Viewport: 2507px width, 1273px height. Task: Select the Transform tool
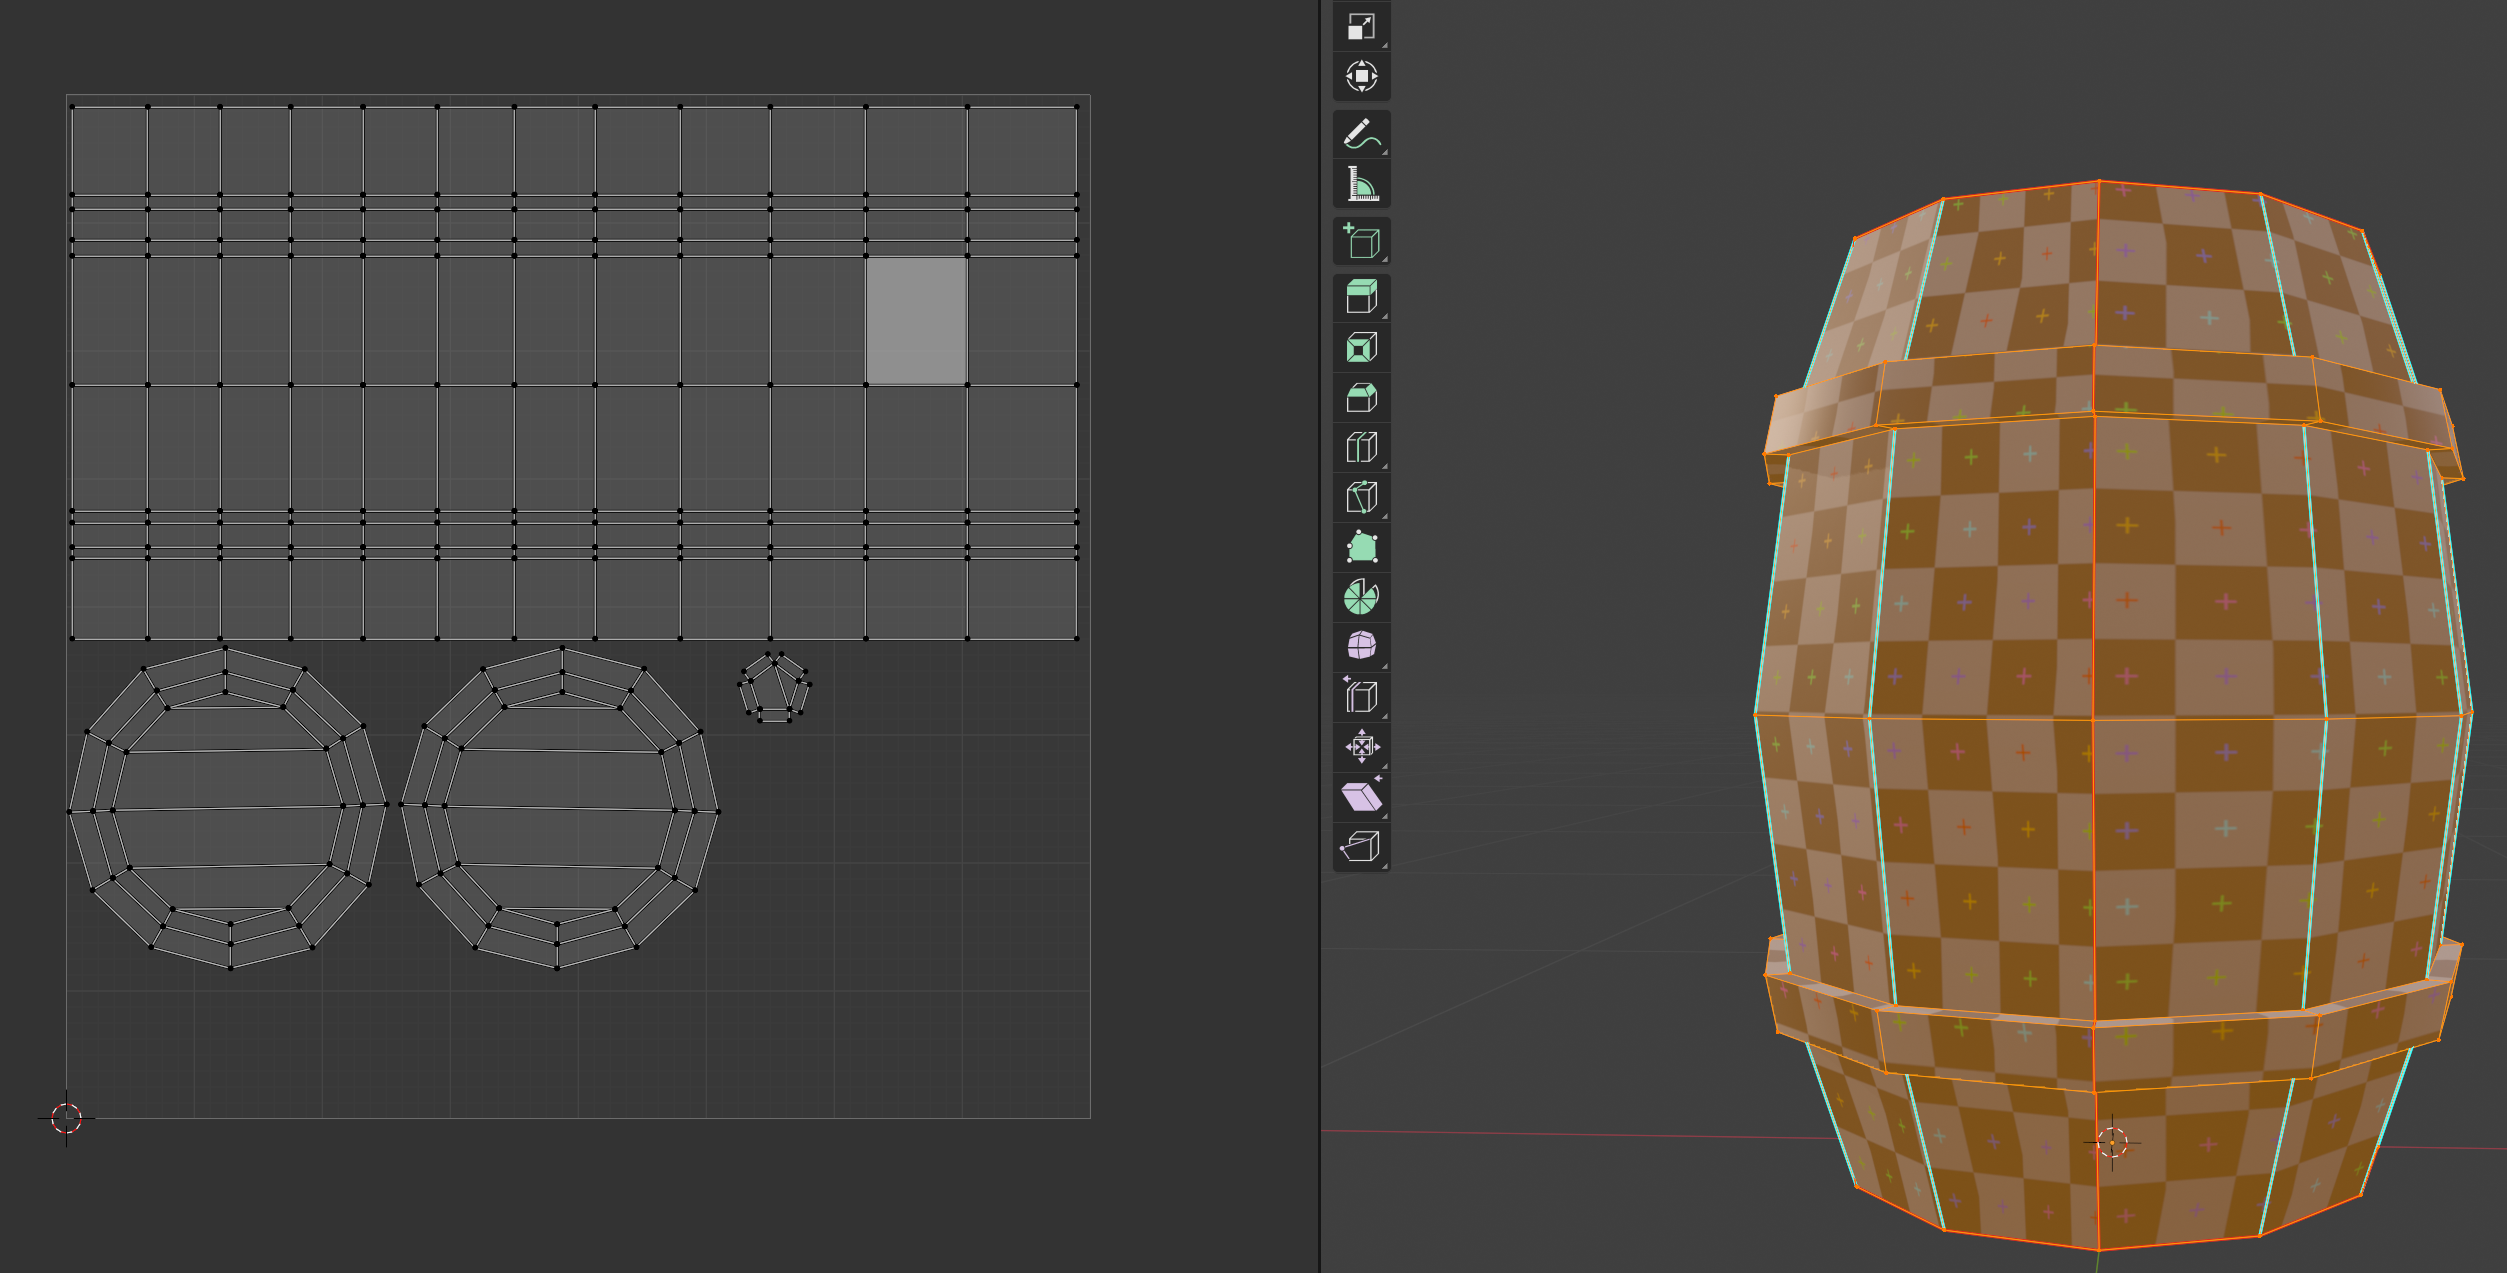(1361, 76)
